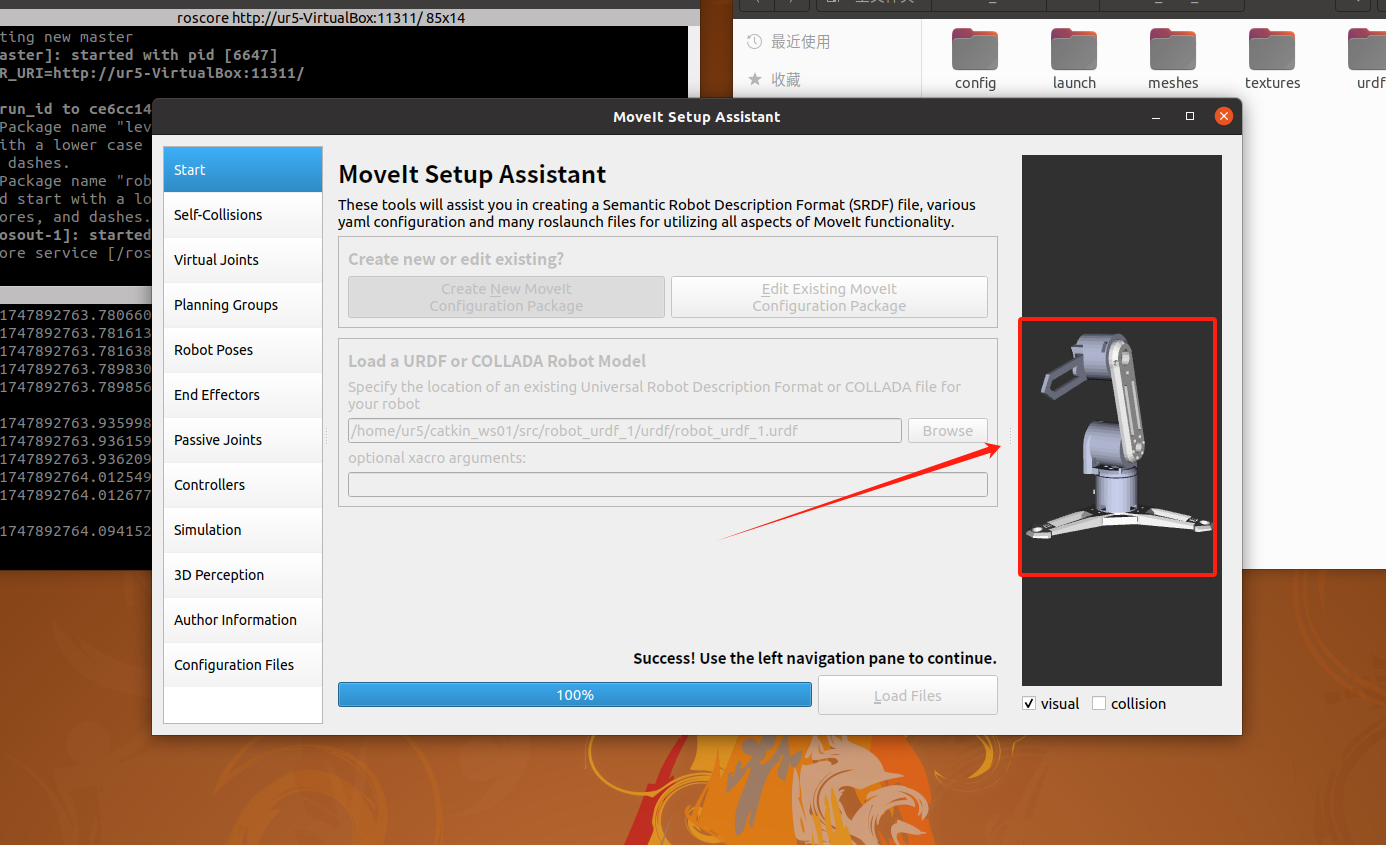
Task: Open recently used files in file manager sidebar
Action: click(789, 42)
